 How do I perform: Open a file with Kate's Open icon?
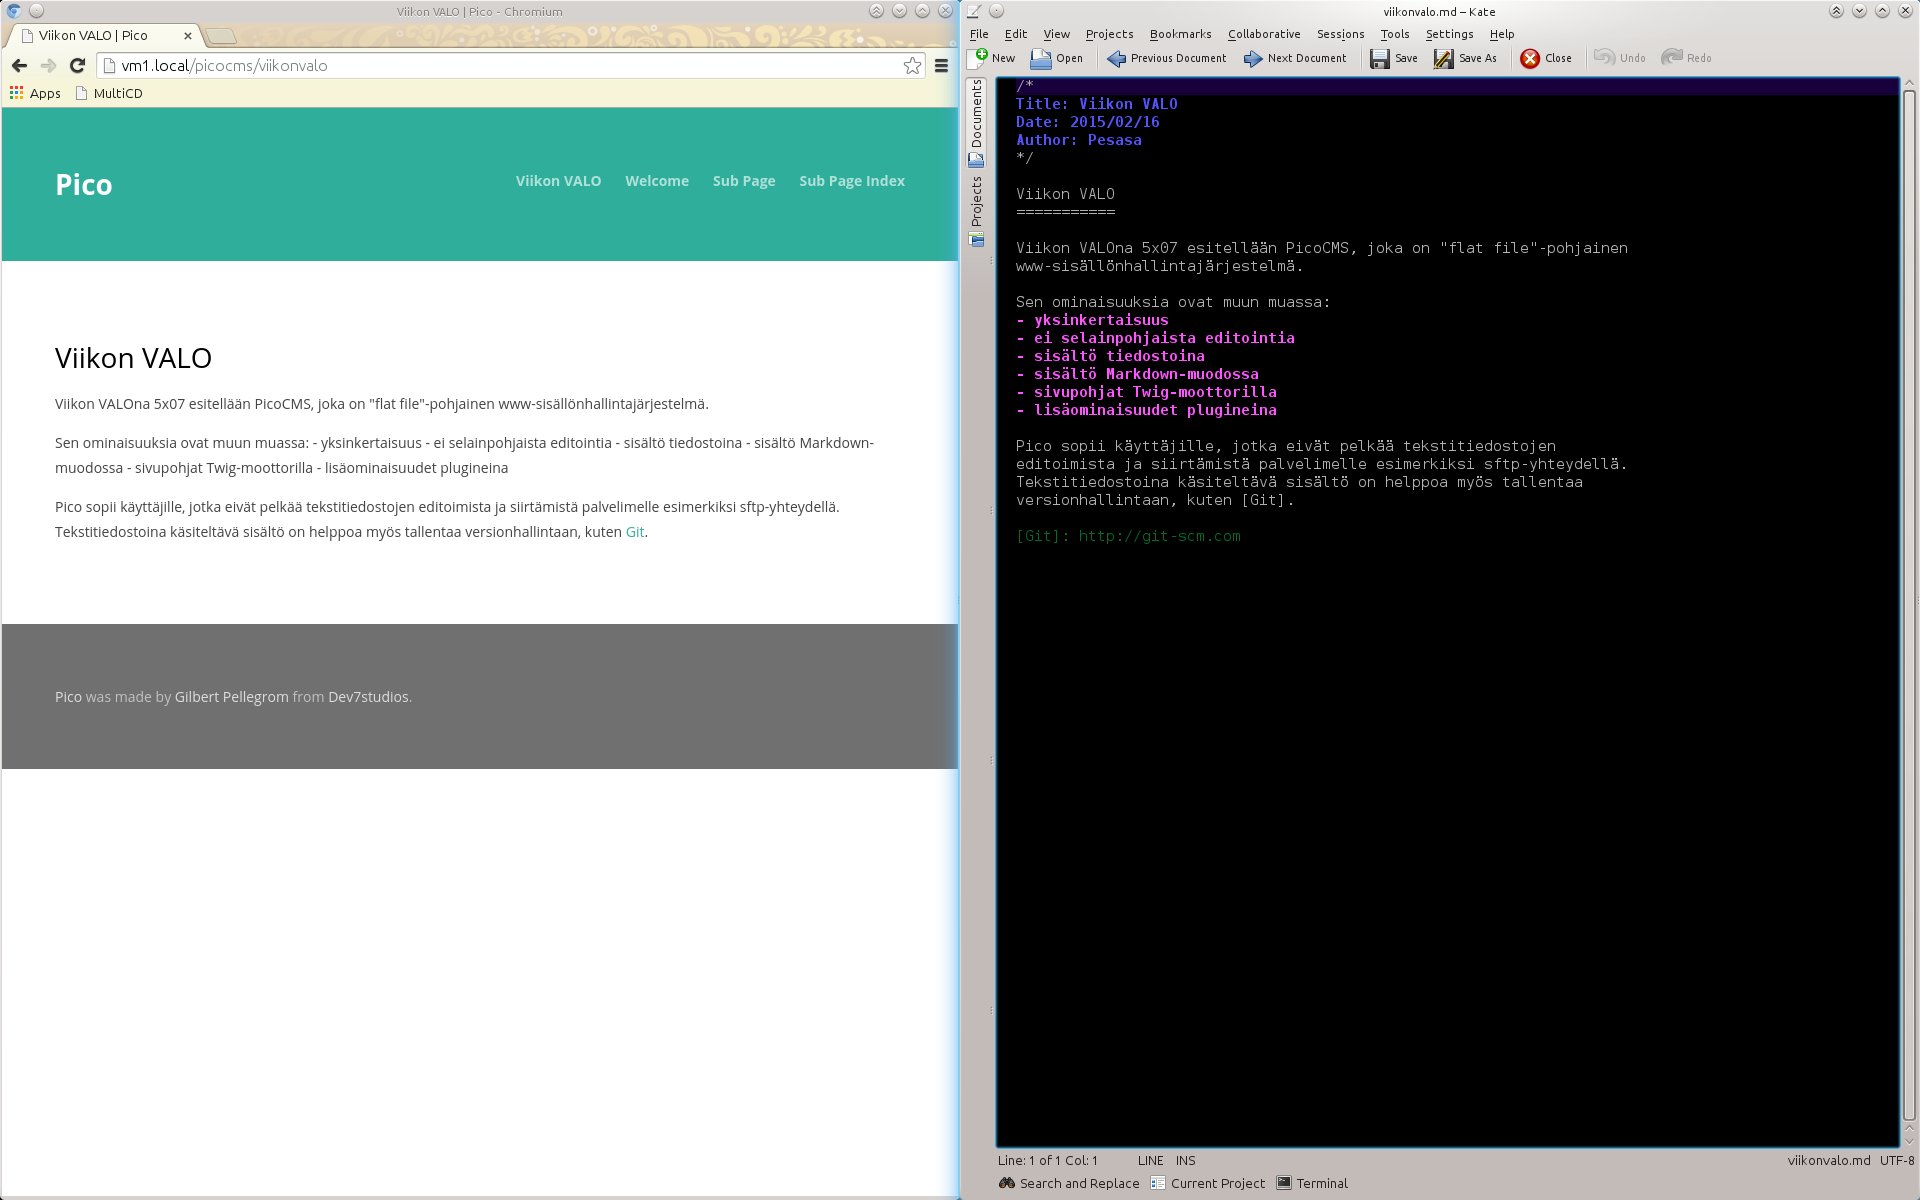tap(1041, 58)
